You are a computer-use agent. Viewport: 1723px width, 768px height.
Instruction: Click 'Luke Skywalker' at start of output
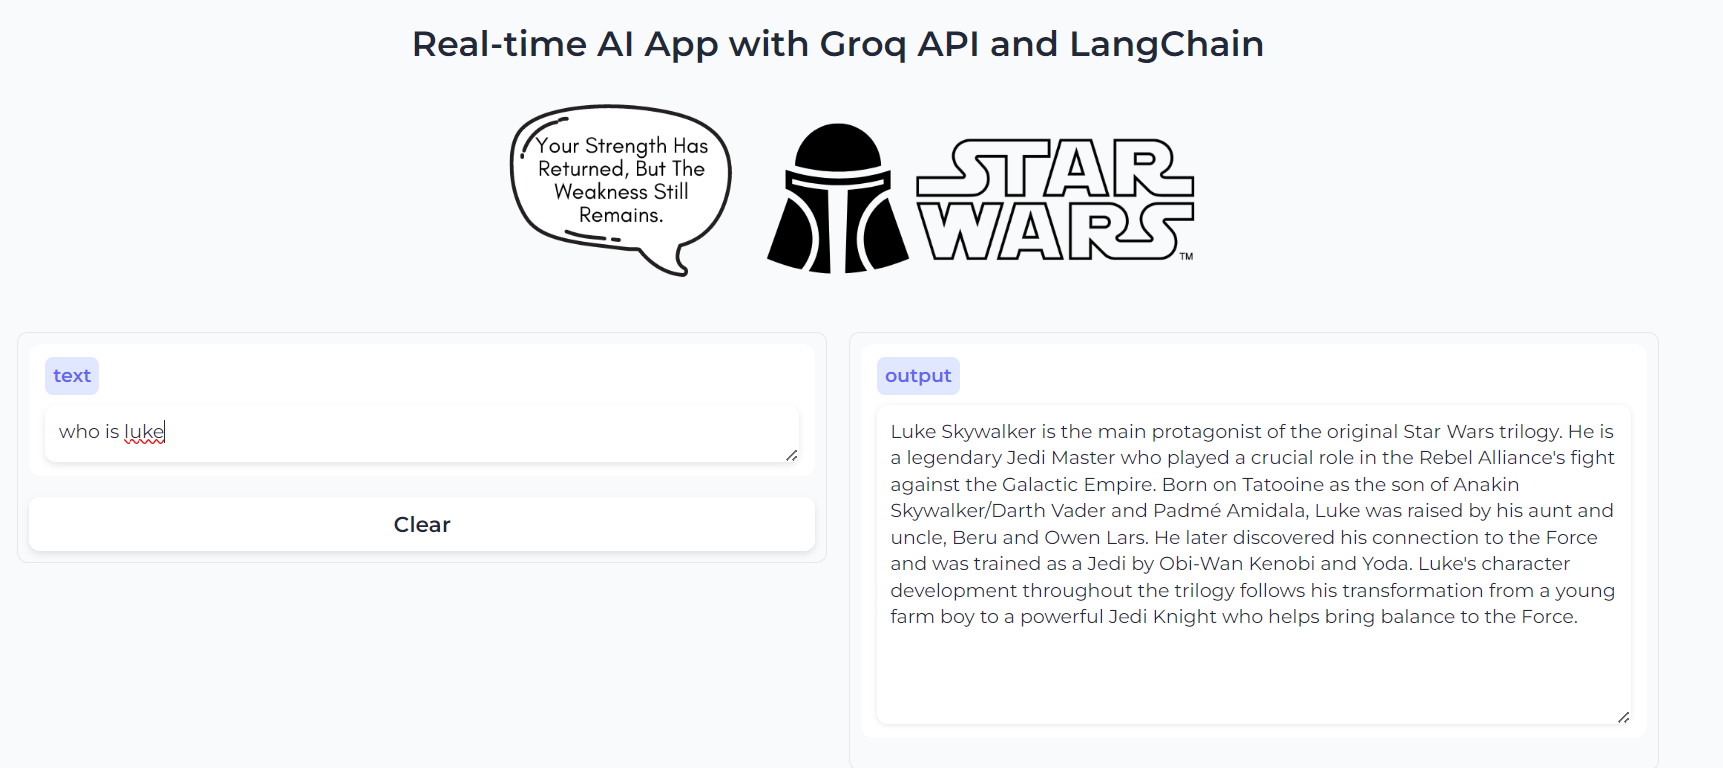point(963,432)
